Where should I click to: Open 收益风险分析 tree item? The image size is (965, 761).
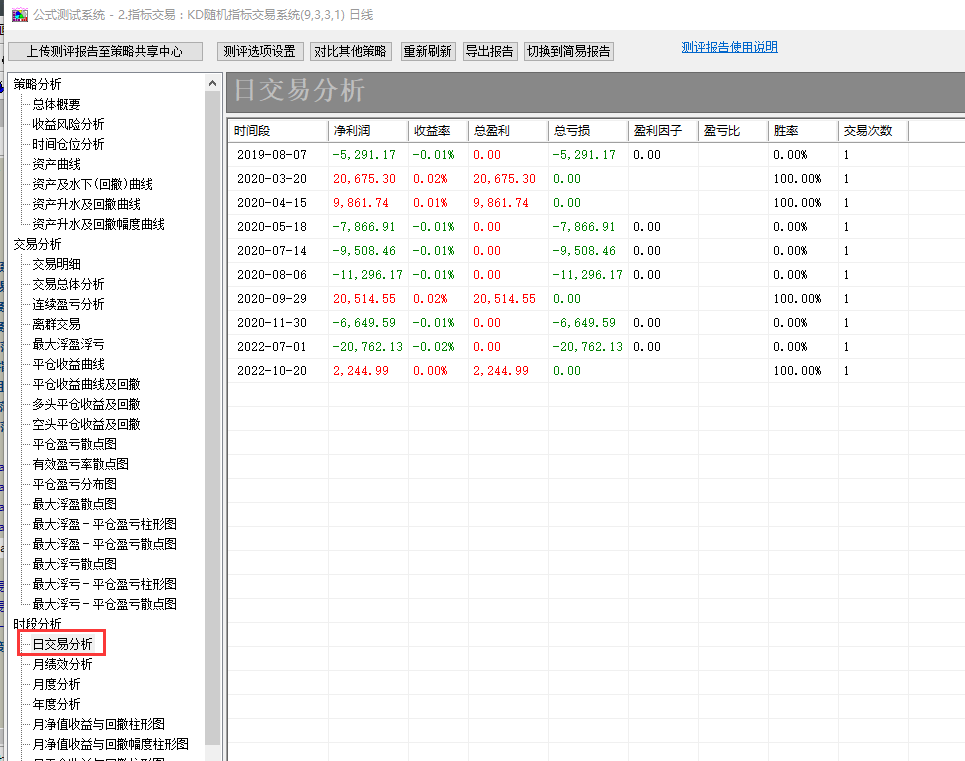pyautogui.click(x=68, y=124)
